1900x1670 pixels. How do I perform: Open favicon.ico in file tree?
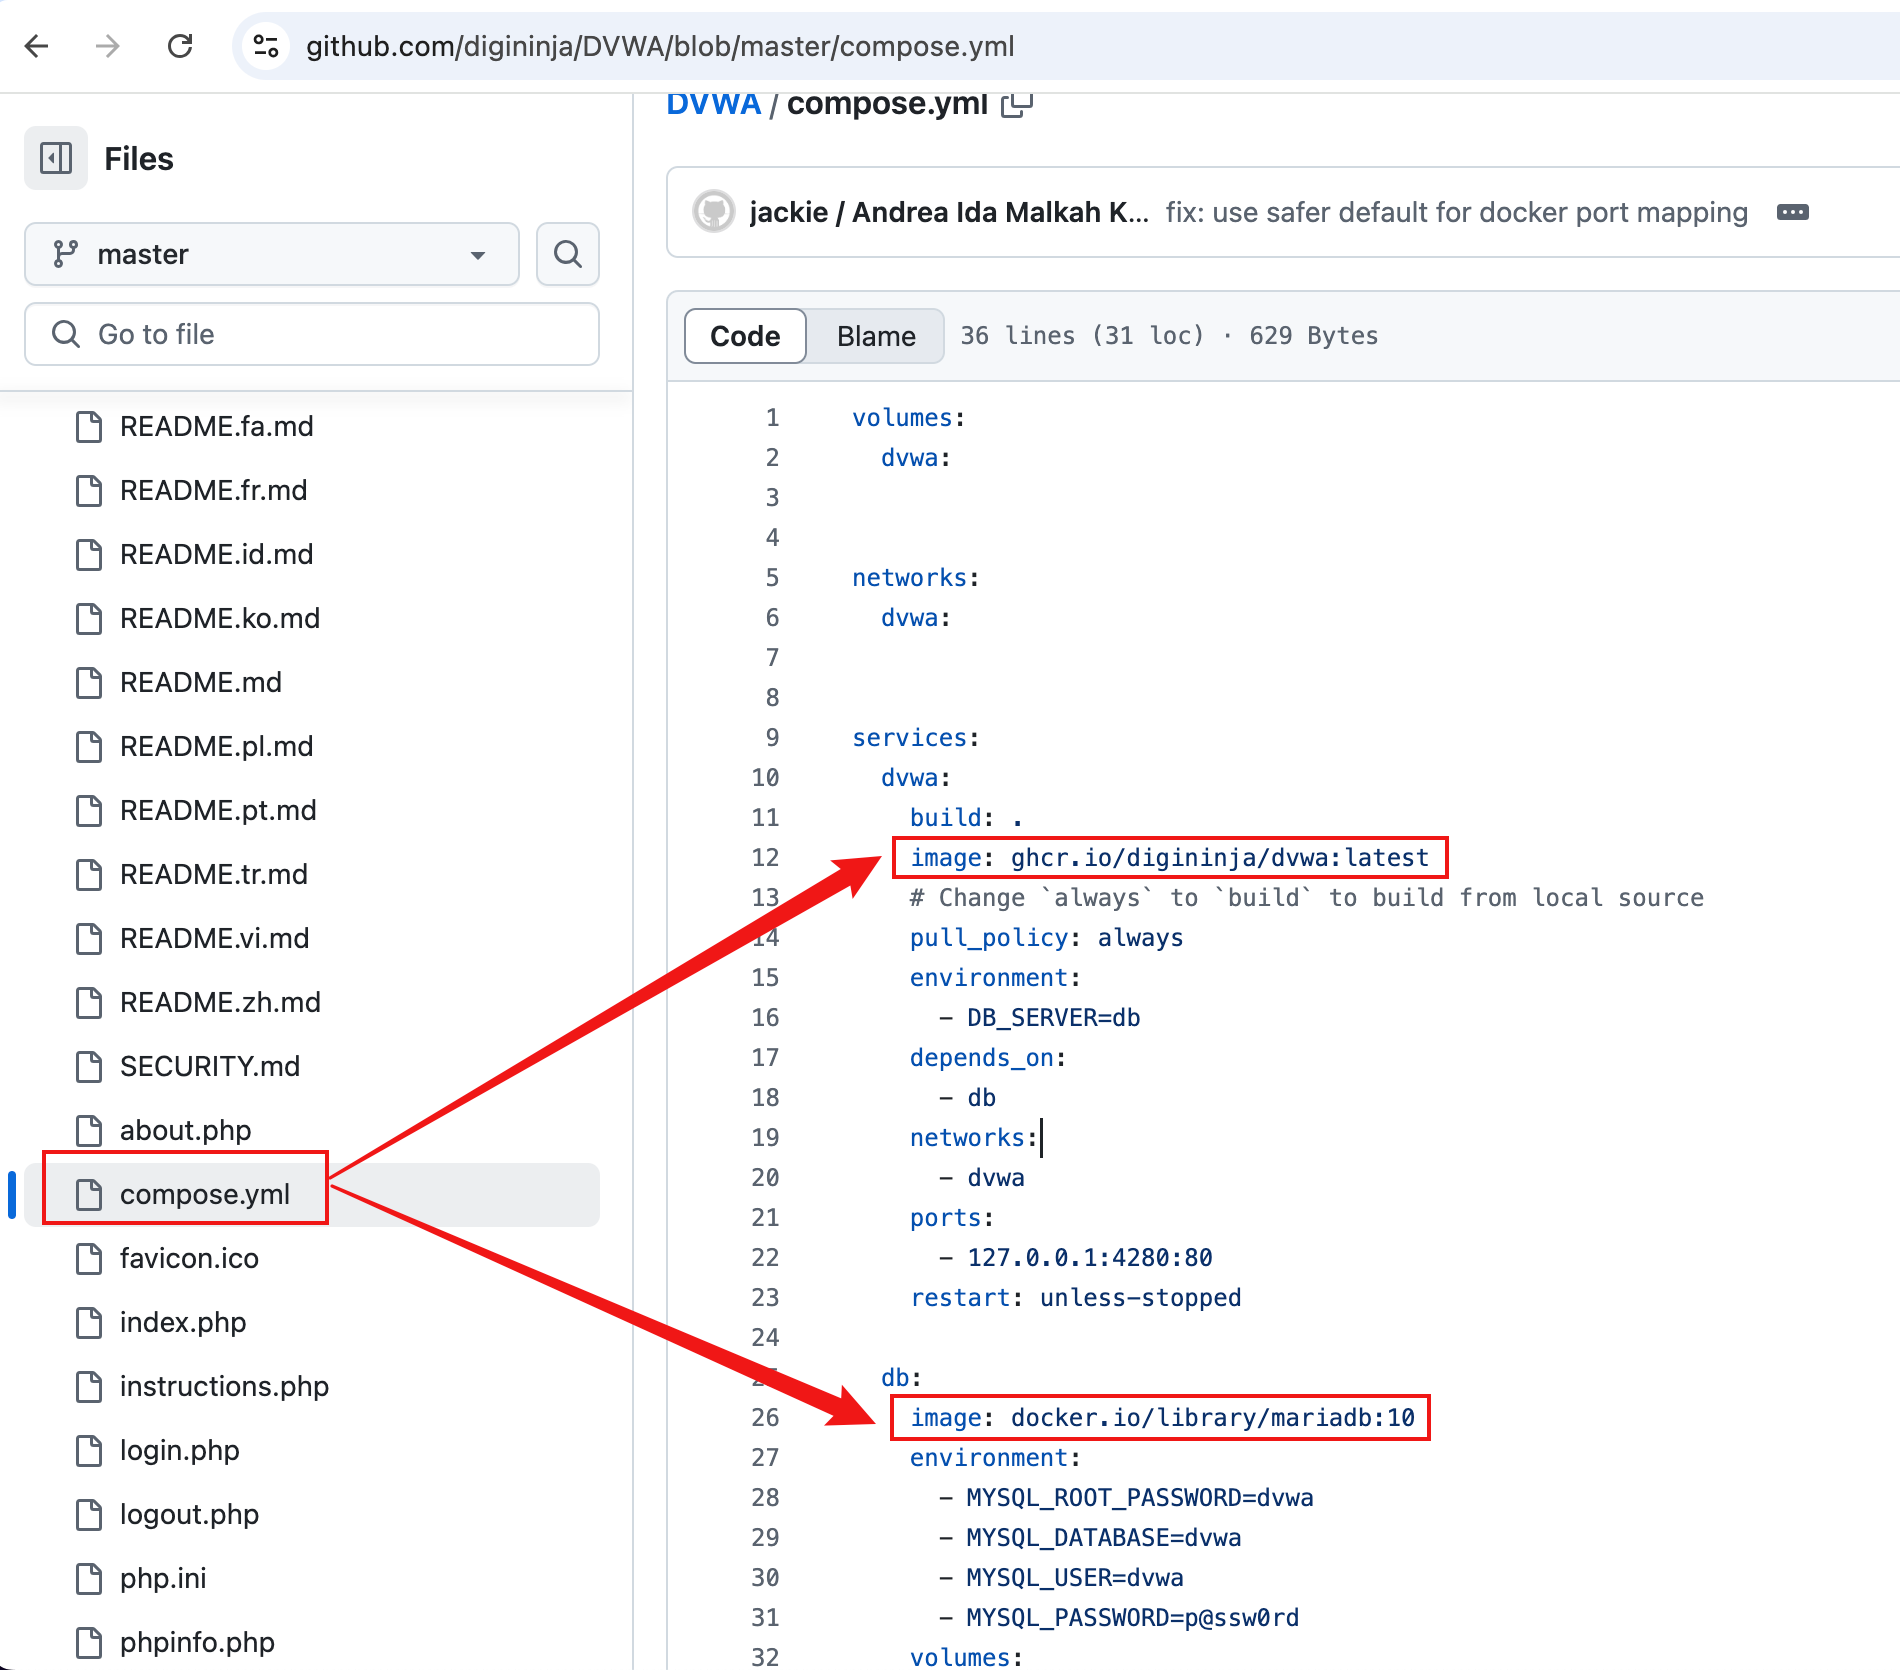(189, 1258)
